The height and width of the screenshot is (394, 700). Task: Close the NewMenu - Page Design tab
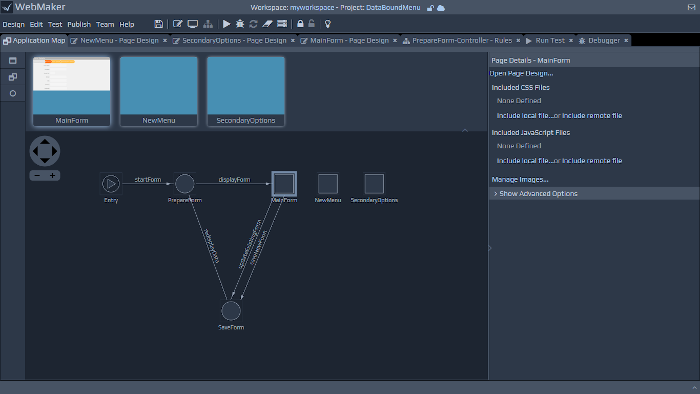click(165, 41)
